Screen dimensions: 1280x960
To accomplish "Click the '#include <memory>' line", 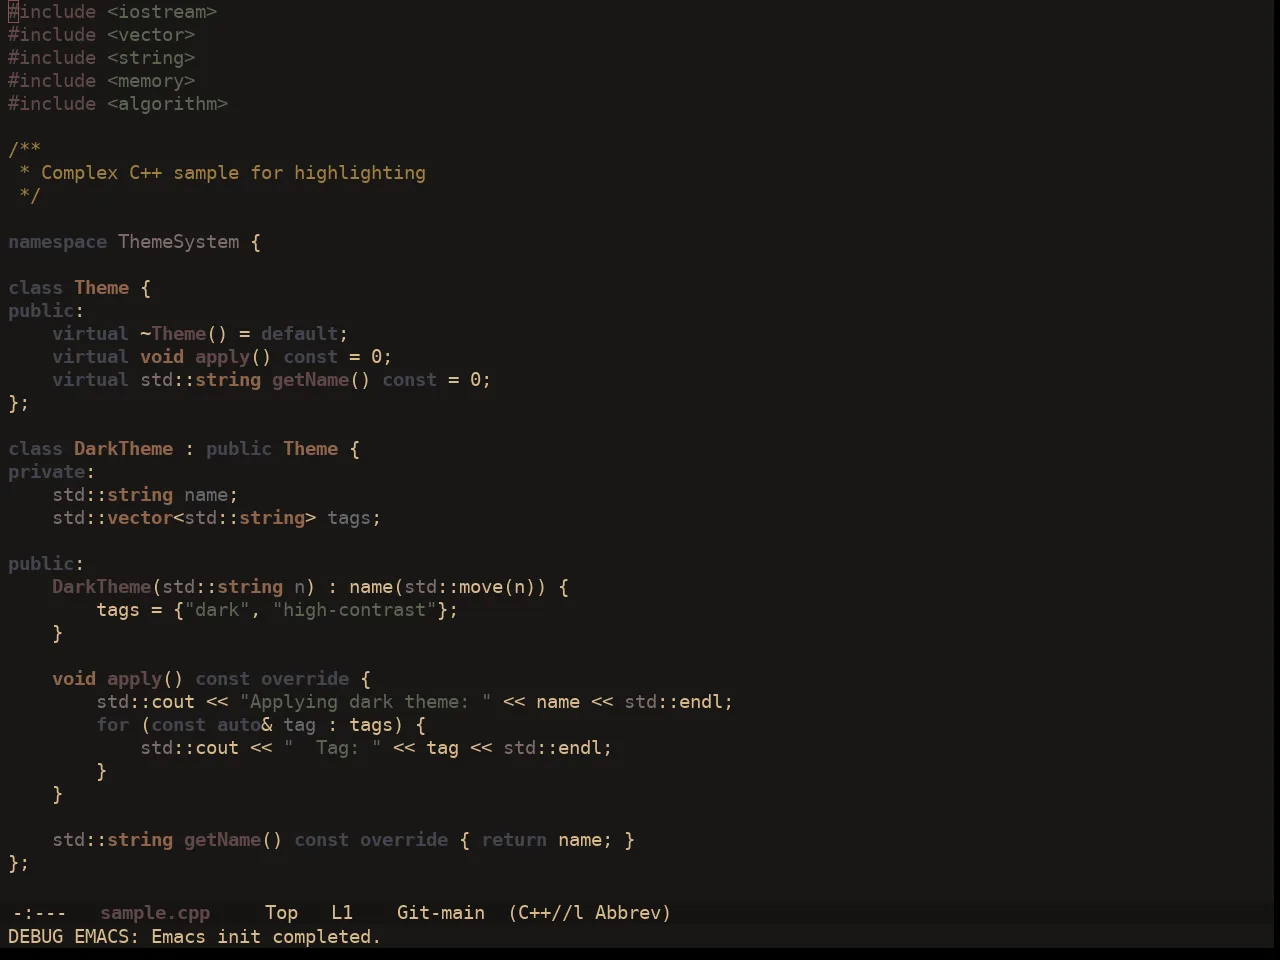I will pyautogui.click(x=102, y=81).
